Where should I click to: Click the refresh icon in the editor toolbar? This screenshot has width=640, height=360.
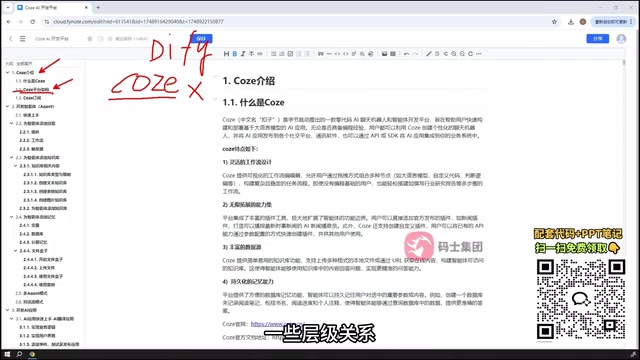470,54
